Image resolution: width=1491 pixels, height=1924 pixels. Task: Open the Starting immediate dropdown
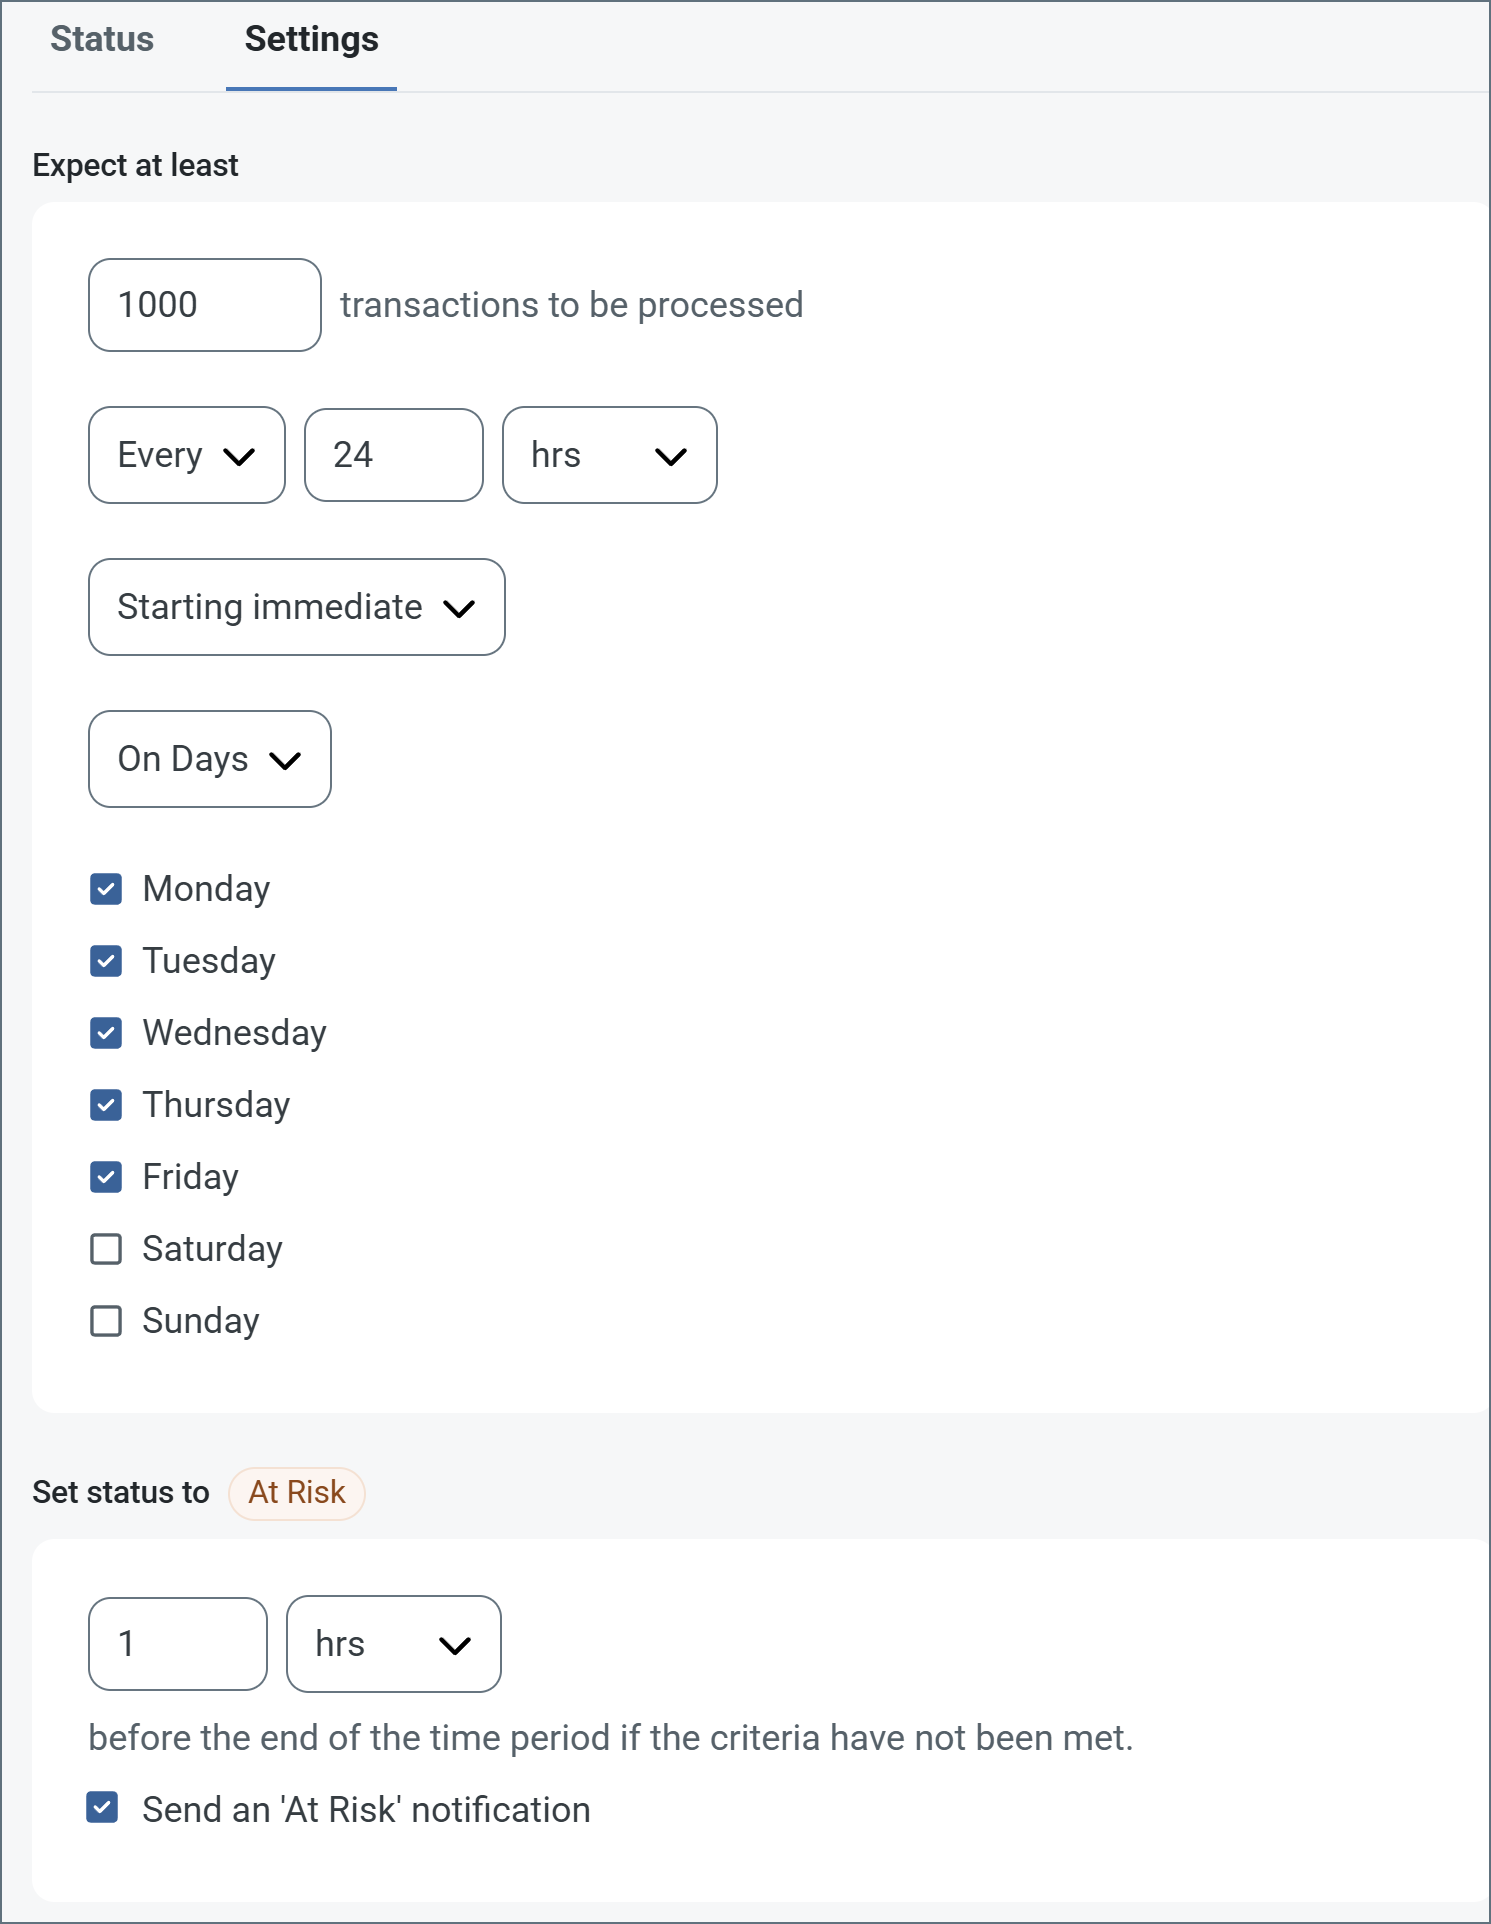pyautogui.click(x=296, y=607)
